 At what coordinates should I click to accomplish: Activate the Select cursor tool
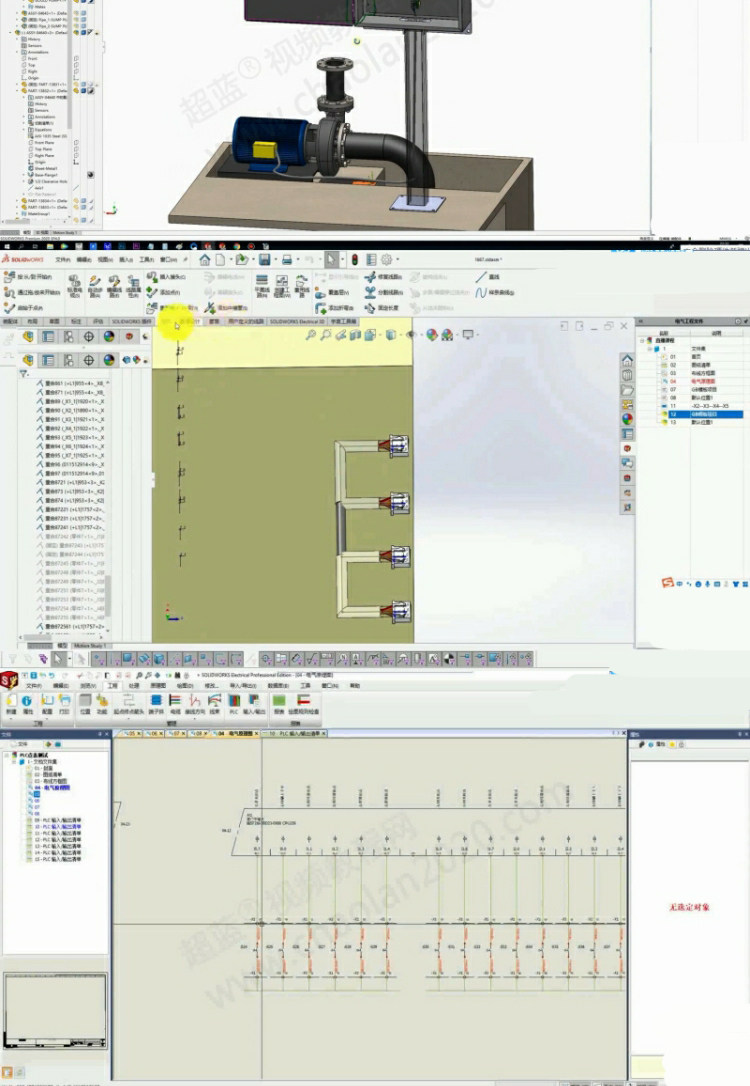(x=332, y=260)
